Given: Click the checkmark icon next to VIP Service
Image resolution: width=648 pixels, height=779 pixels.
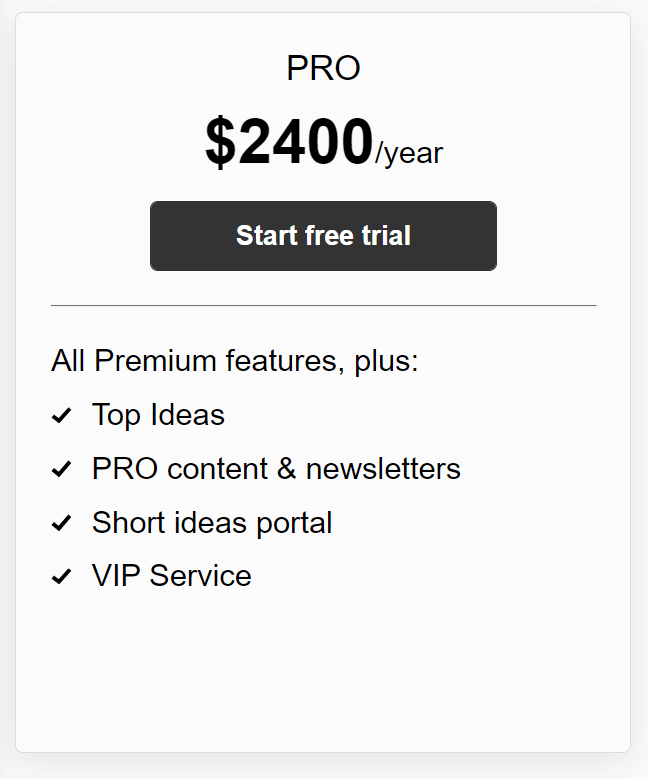Looking at the screenshot, I should click(62, 576).
